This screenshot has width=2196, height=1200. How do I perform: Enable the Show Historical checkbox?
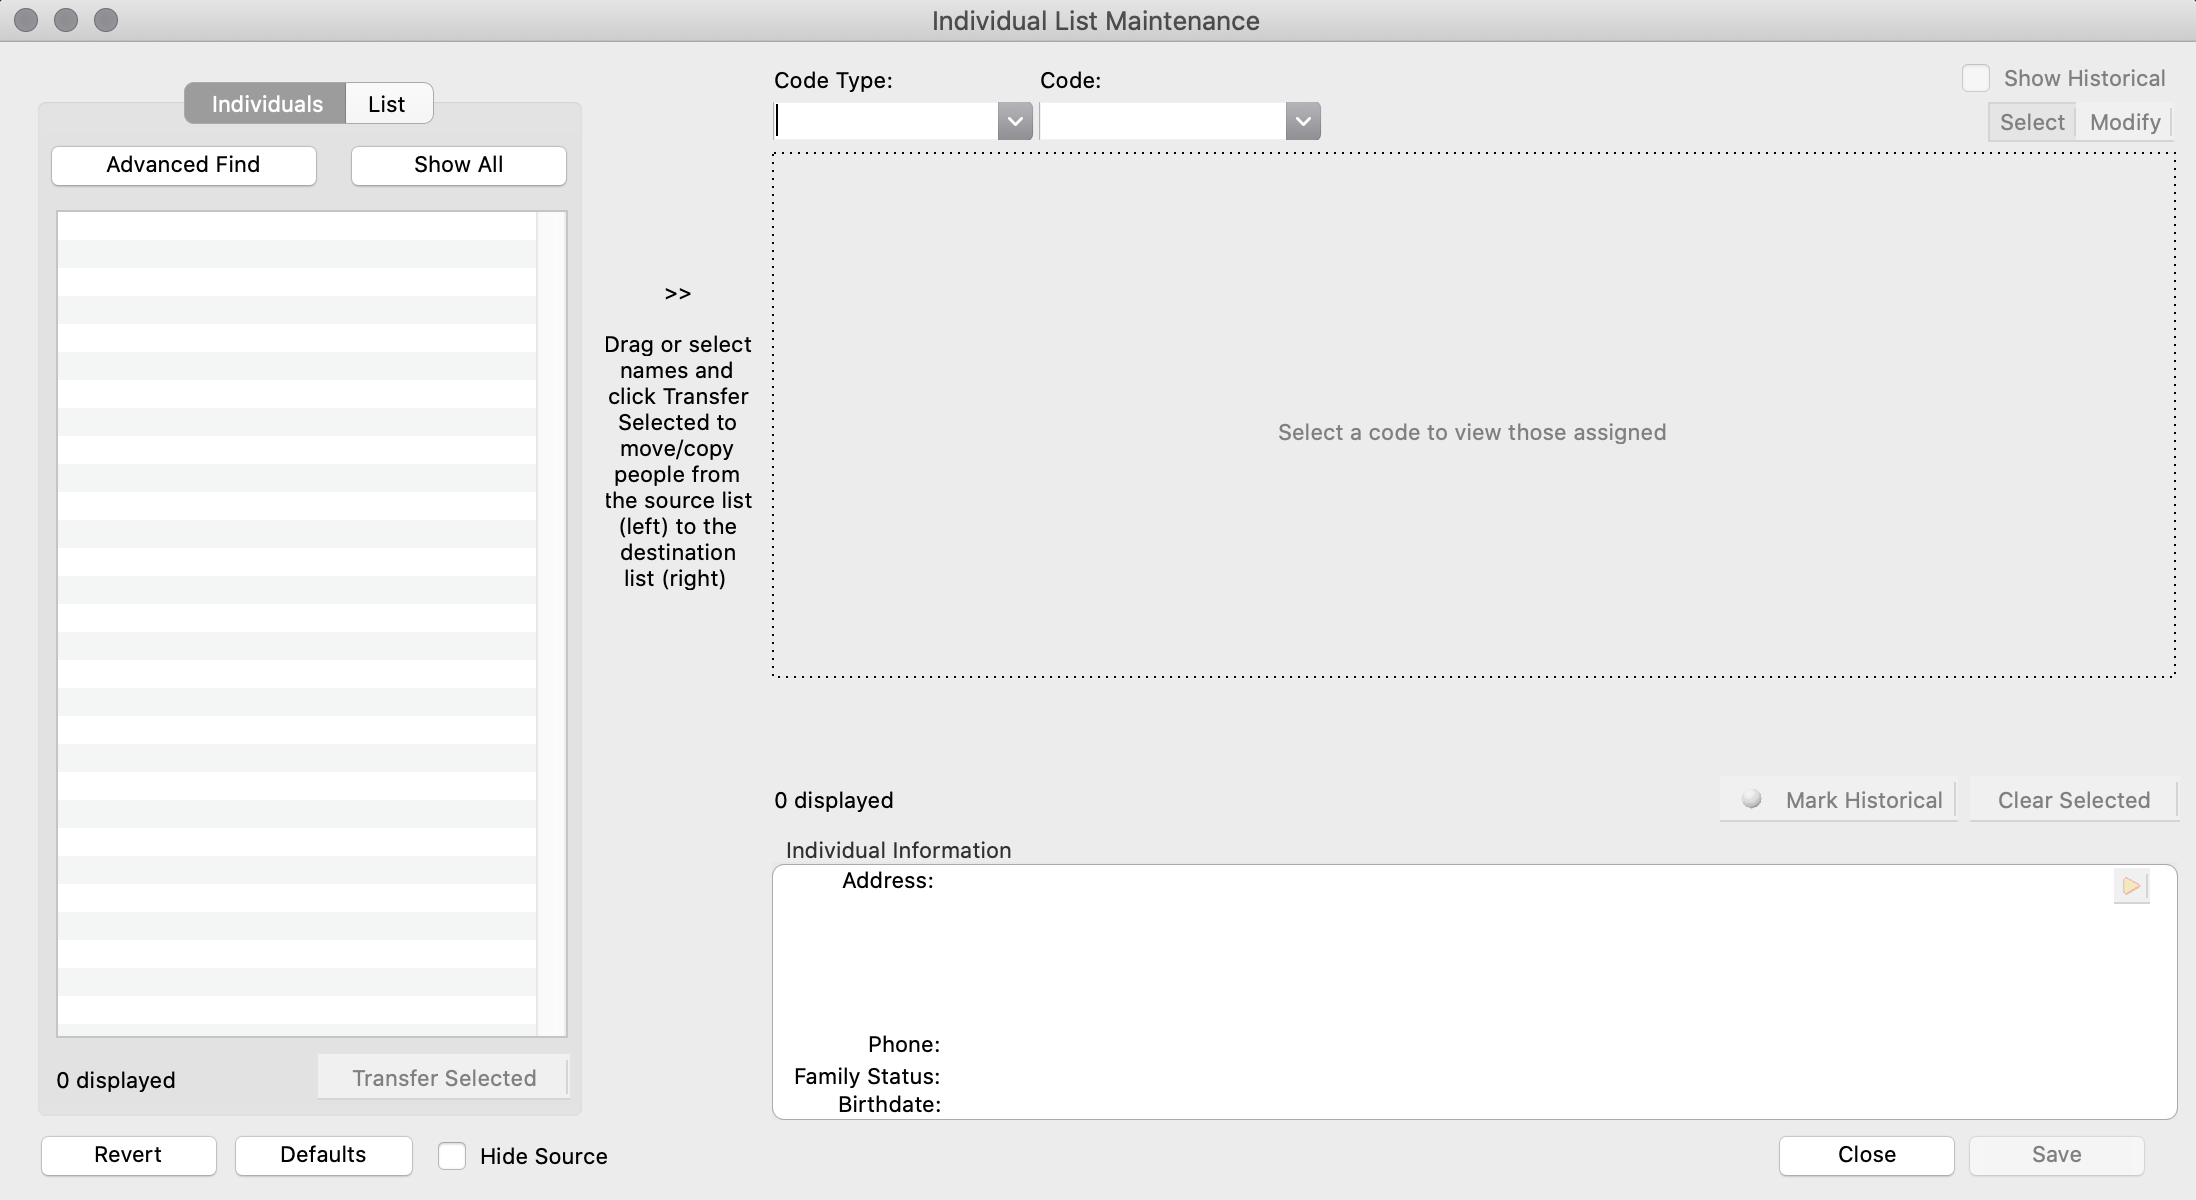[x=1975, y=78]
